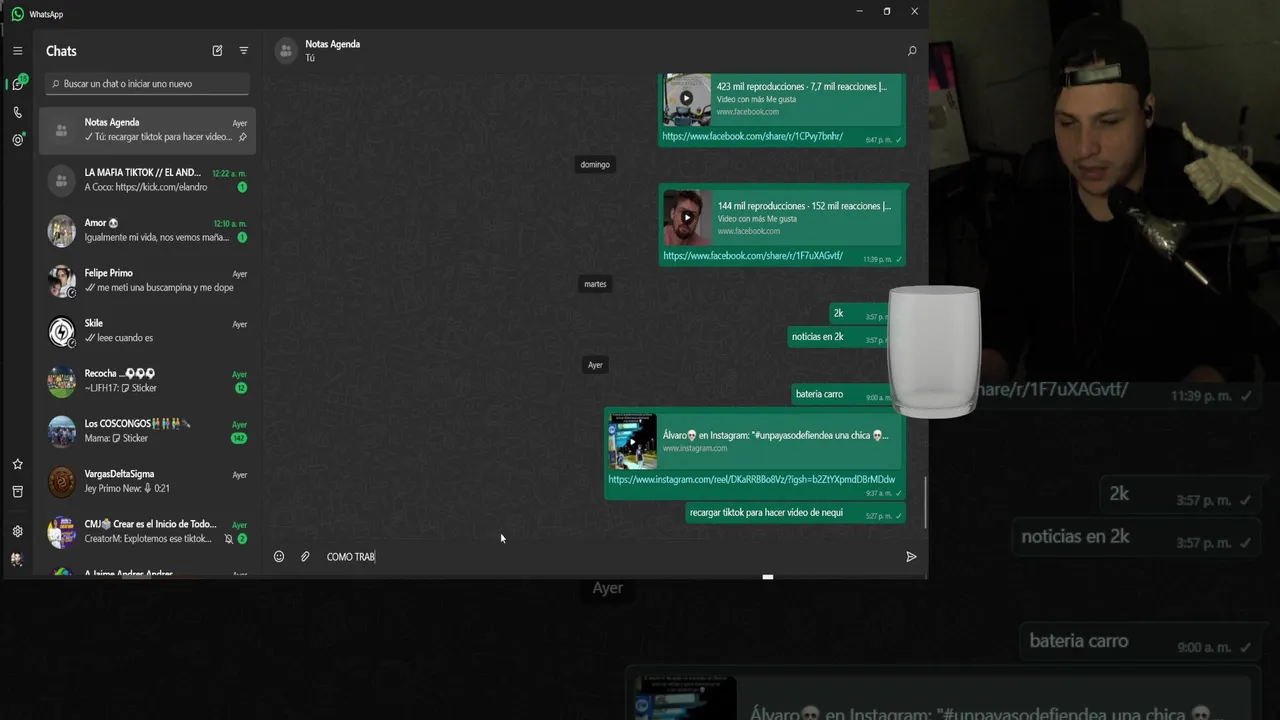
Task: Open the instagram.com reel link
Action: pos(752,480)
